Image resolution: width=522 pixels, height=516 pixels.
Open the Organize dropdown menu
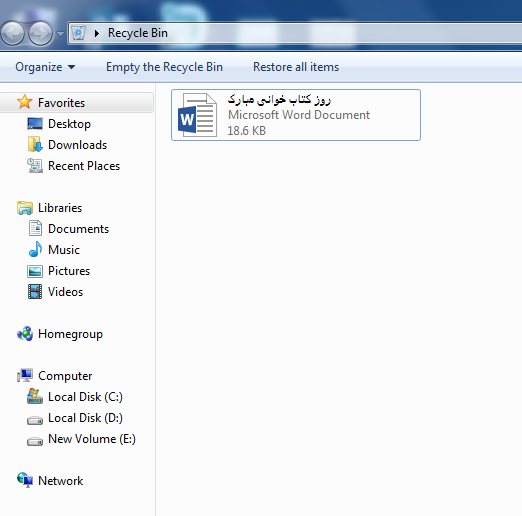(x=45, y=67)
